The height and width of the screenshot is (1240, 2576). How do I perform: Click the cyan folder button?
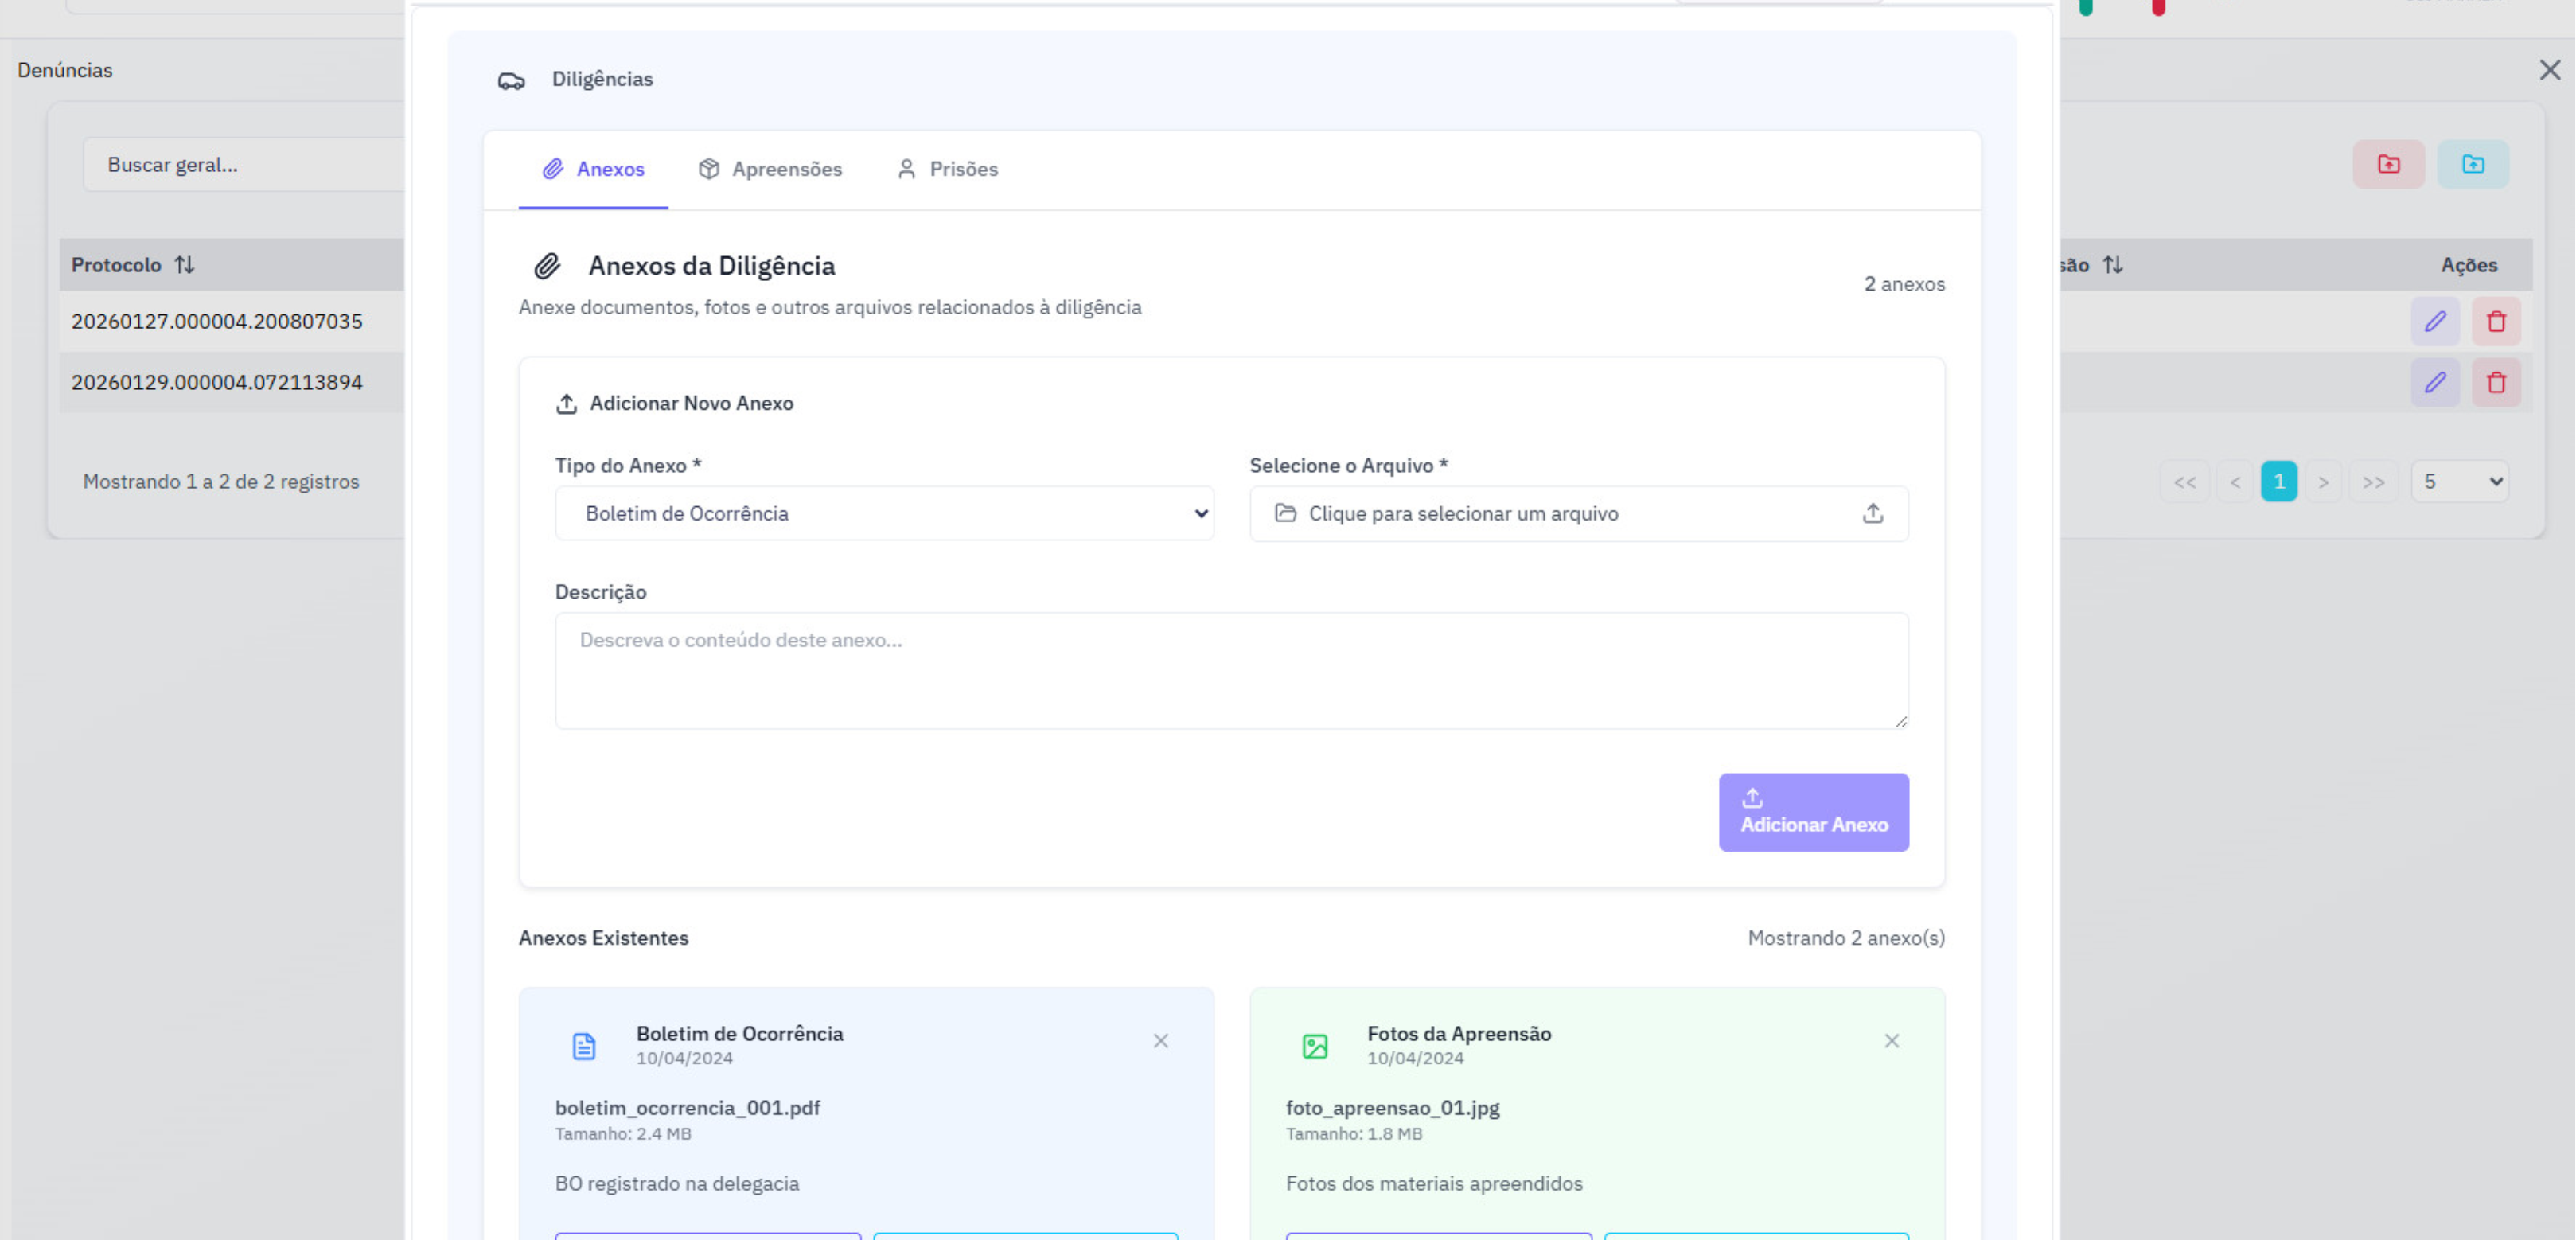click(x=2472, y=164)
